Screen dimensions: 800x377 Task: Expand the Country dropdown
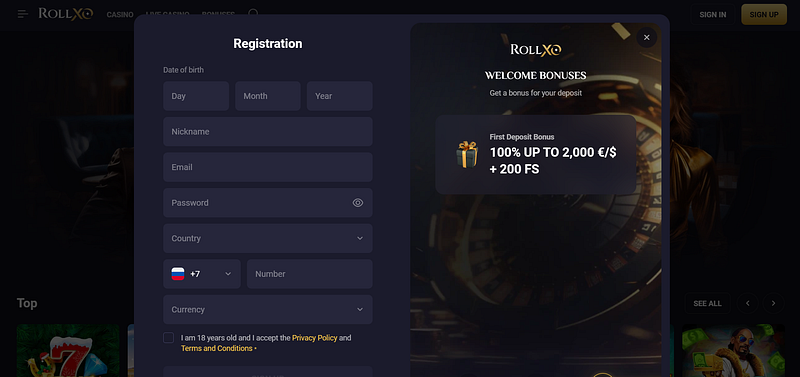pos(267,238)
